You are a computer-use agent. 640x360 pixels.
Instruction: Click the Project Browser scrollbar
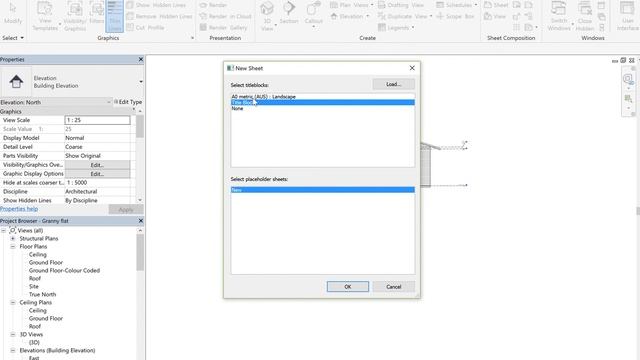click(x=140, y=252)
